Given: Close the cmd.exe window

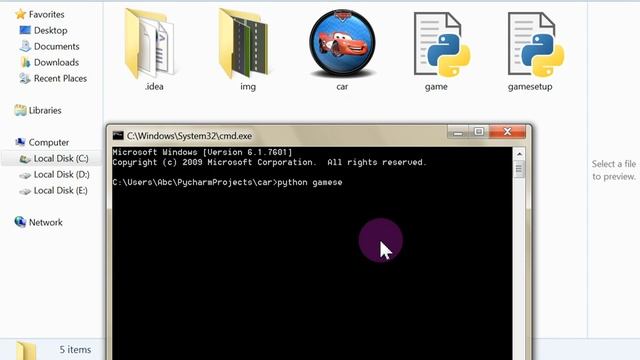Looking at the screenshot, I should coord(507,132).
